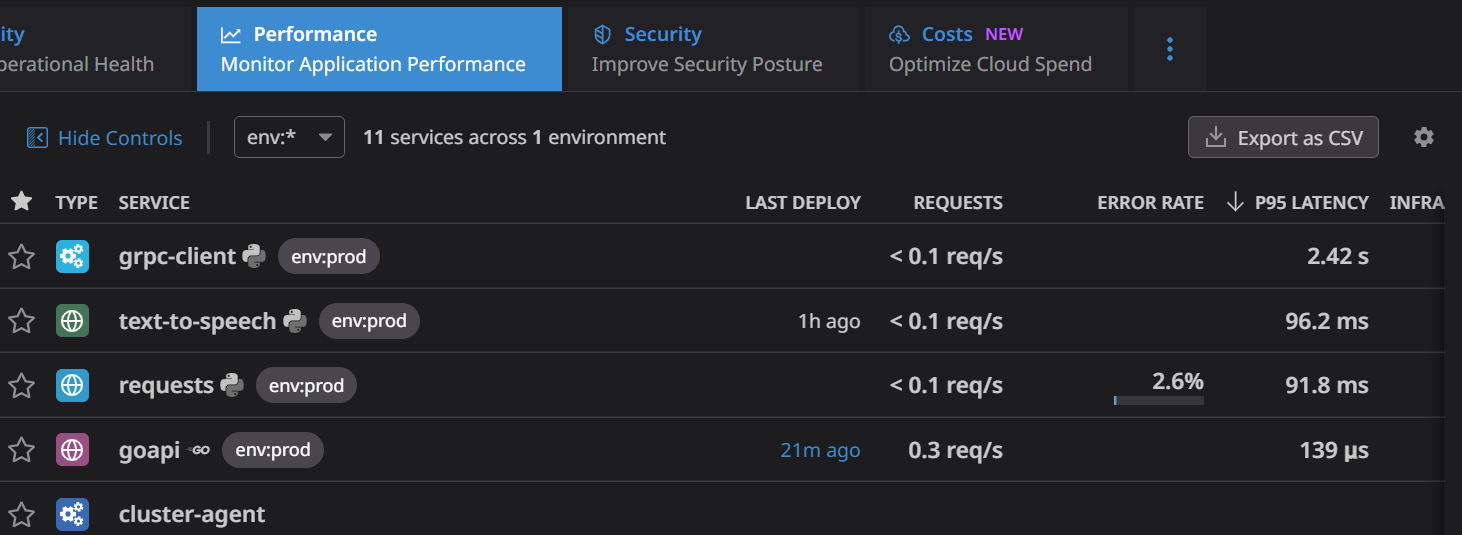Star the grpc-client service

(x=21, y=257)
